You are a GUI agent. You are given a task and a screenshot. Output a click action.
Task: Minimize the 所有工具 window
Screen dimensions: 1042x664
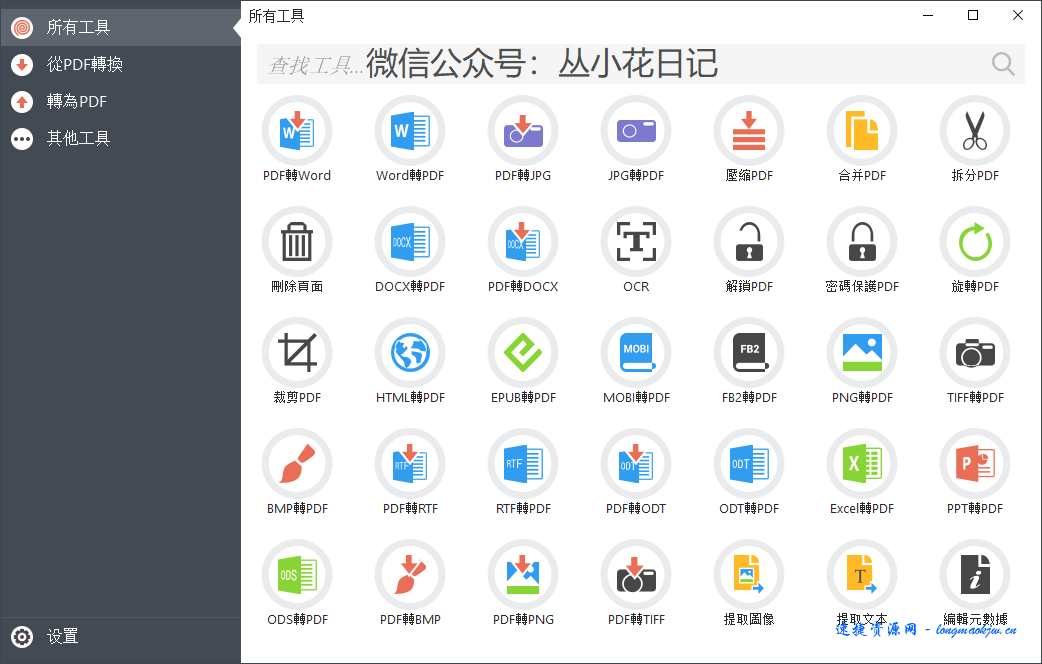(x=928, y=15)
